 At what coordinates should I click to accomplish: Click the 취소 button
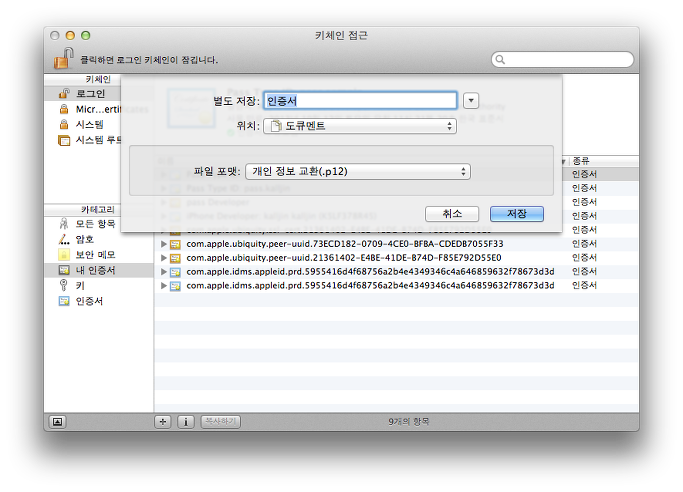pos(452,213)
